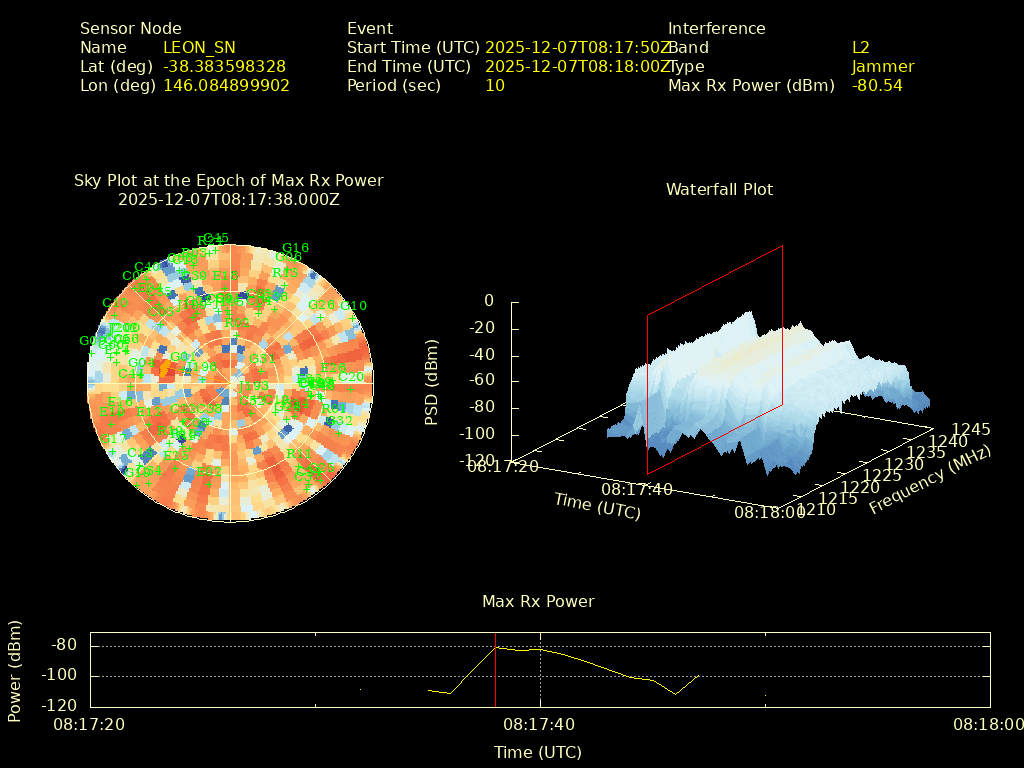Image resolution: width=1024 pixels, height=768 pixels.
Task: Click the Waterfall Plot title
Action: [x=719, y=189]
